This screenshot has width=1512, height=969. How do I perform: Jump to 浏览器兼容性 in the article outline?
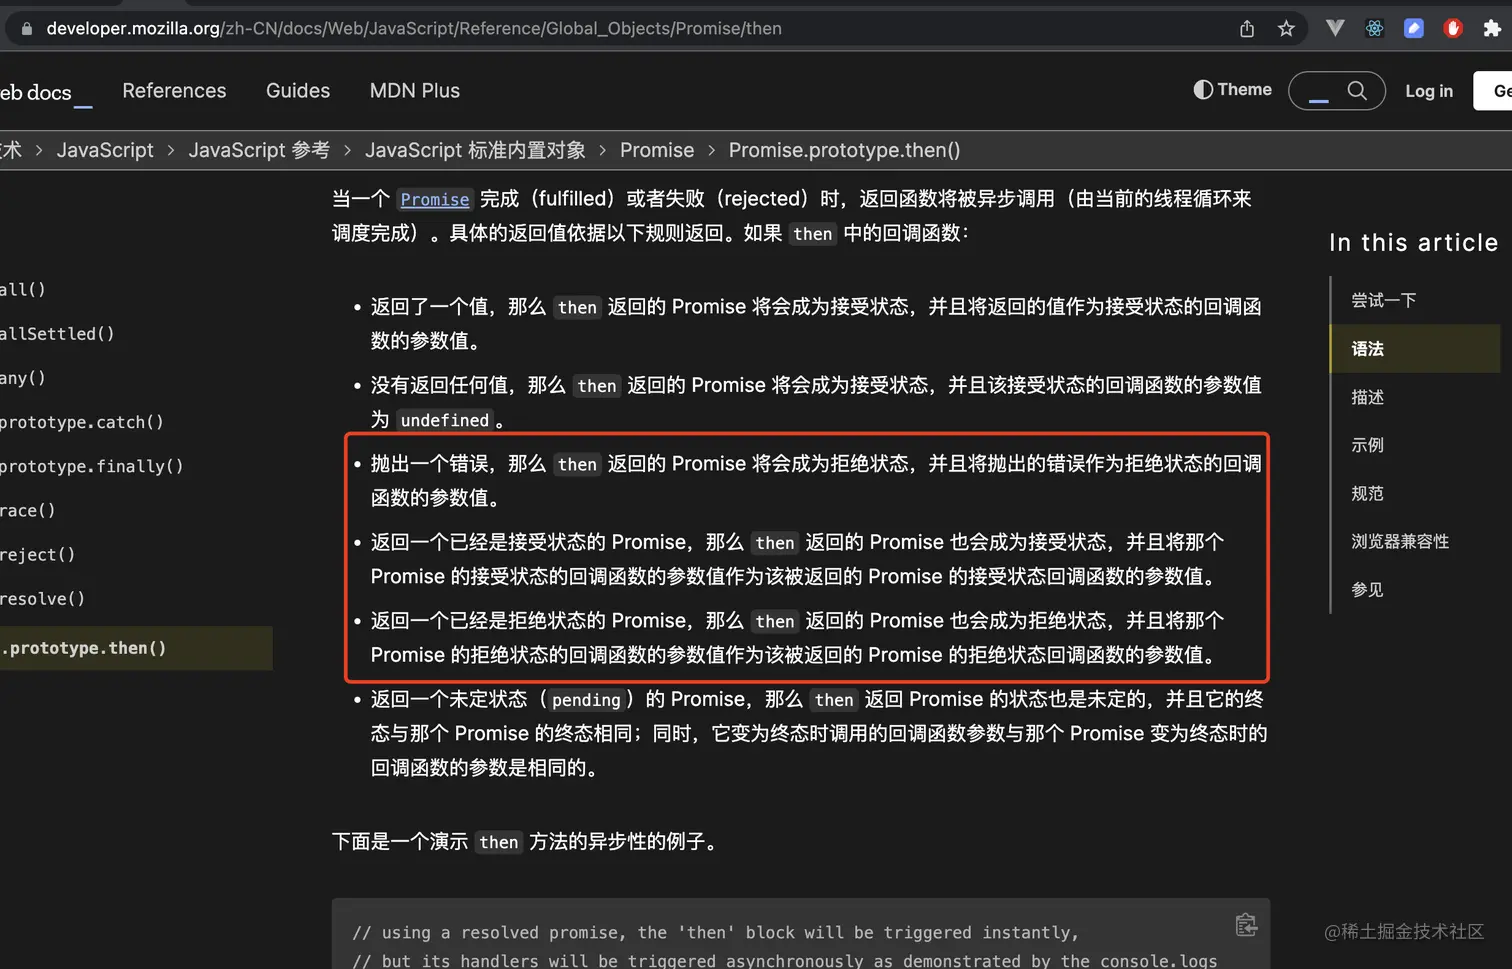click(1399, 541)
